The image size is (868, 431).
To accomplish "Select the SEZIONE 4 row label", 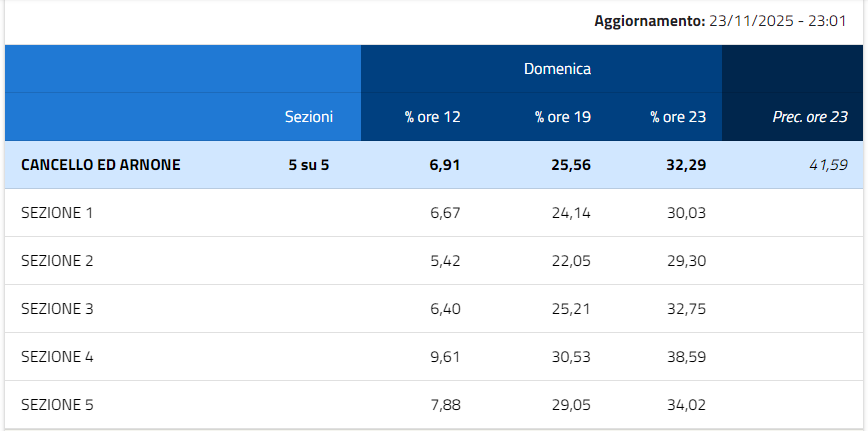I will pyautogui.click(x=57, y=357).
